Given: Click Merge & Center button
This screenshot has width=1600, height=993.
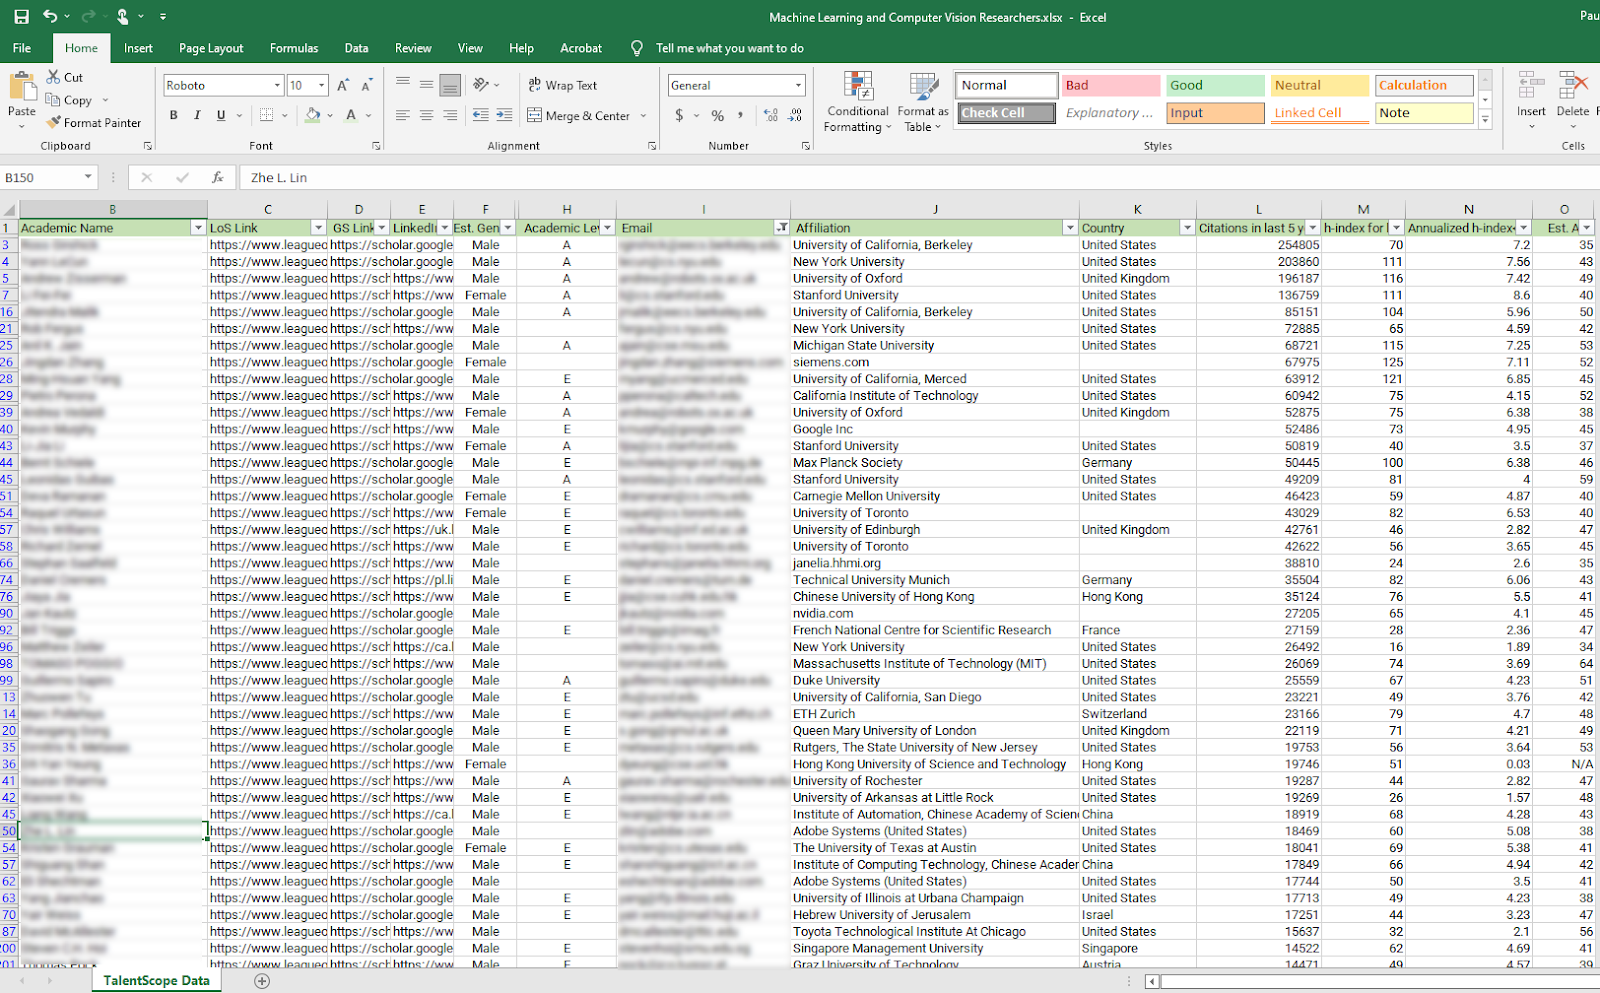Looking at the screenshot, I should point(579,116).
